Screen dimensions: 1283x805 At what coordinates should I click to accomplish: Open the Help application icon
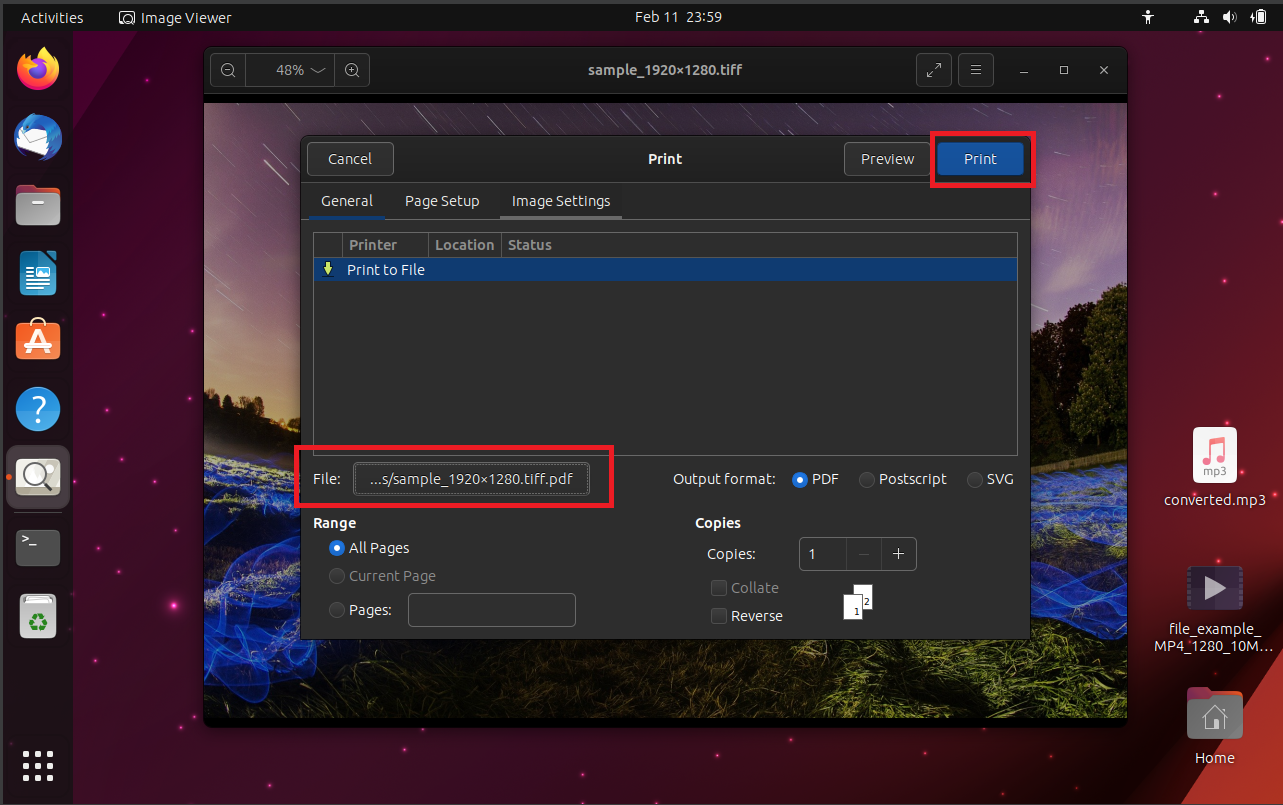click(37, 409)
